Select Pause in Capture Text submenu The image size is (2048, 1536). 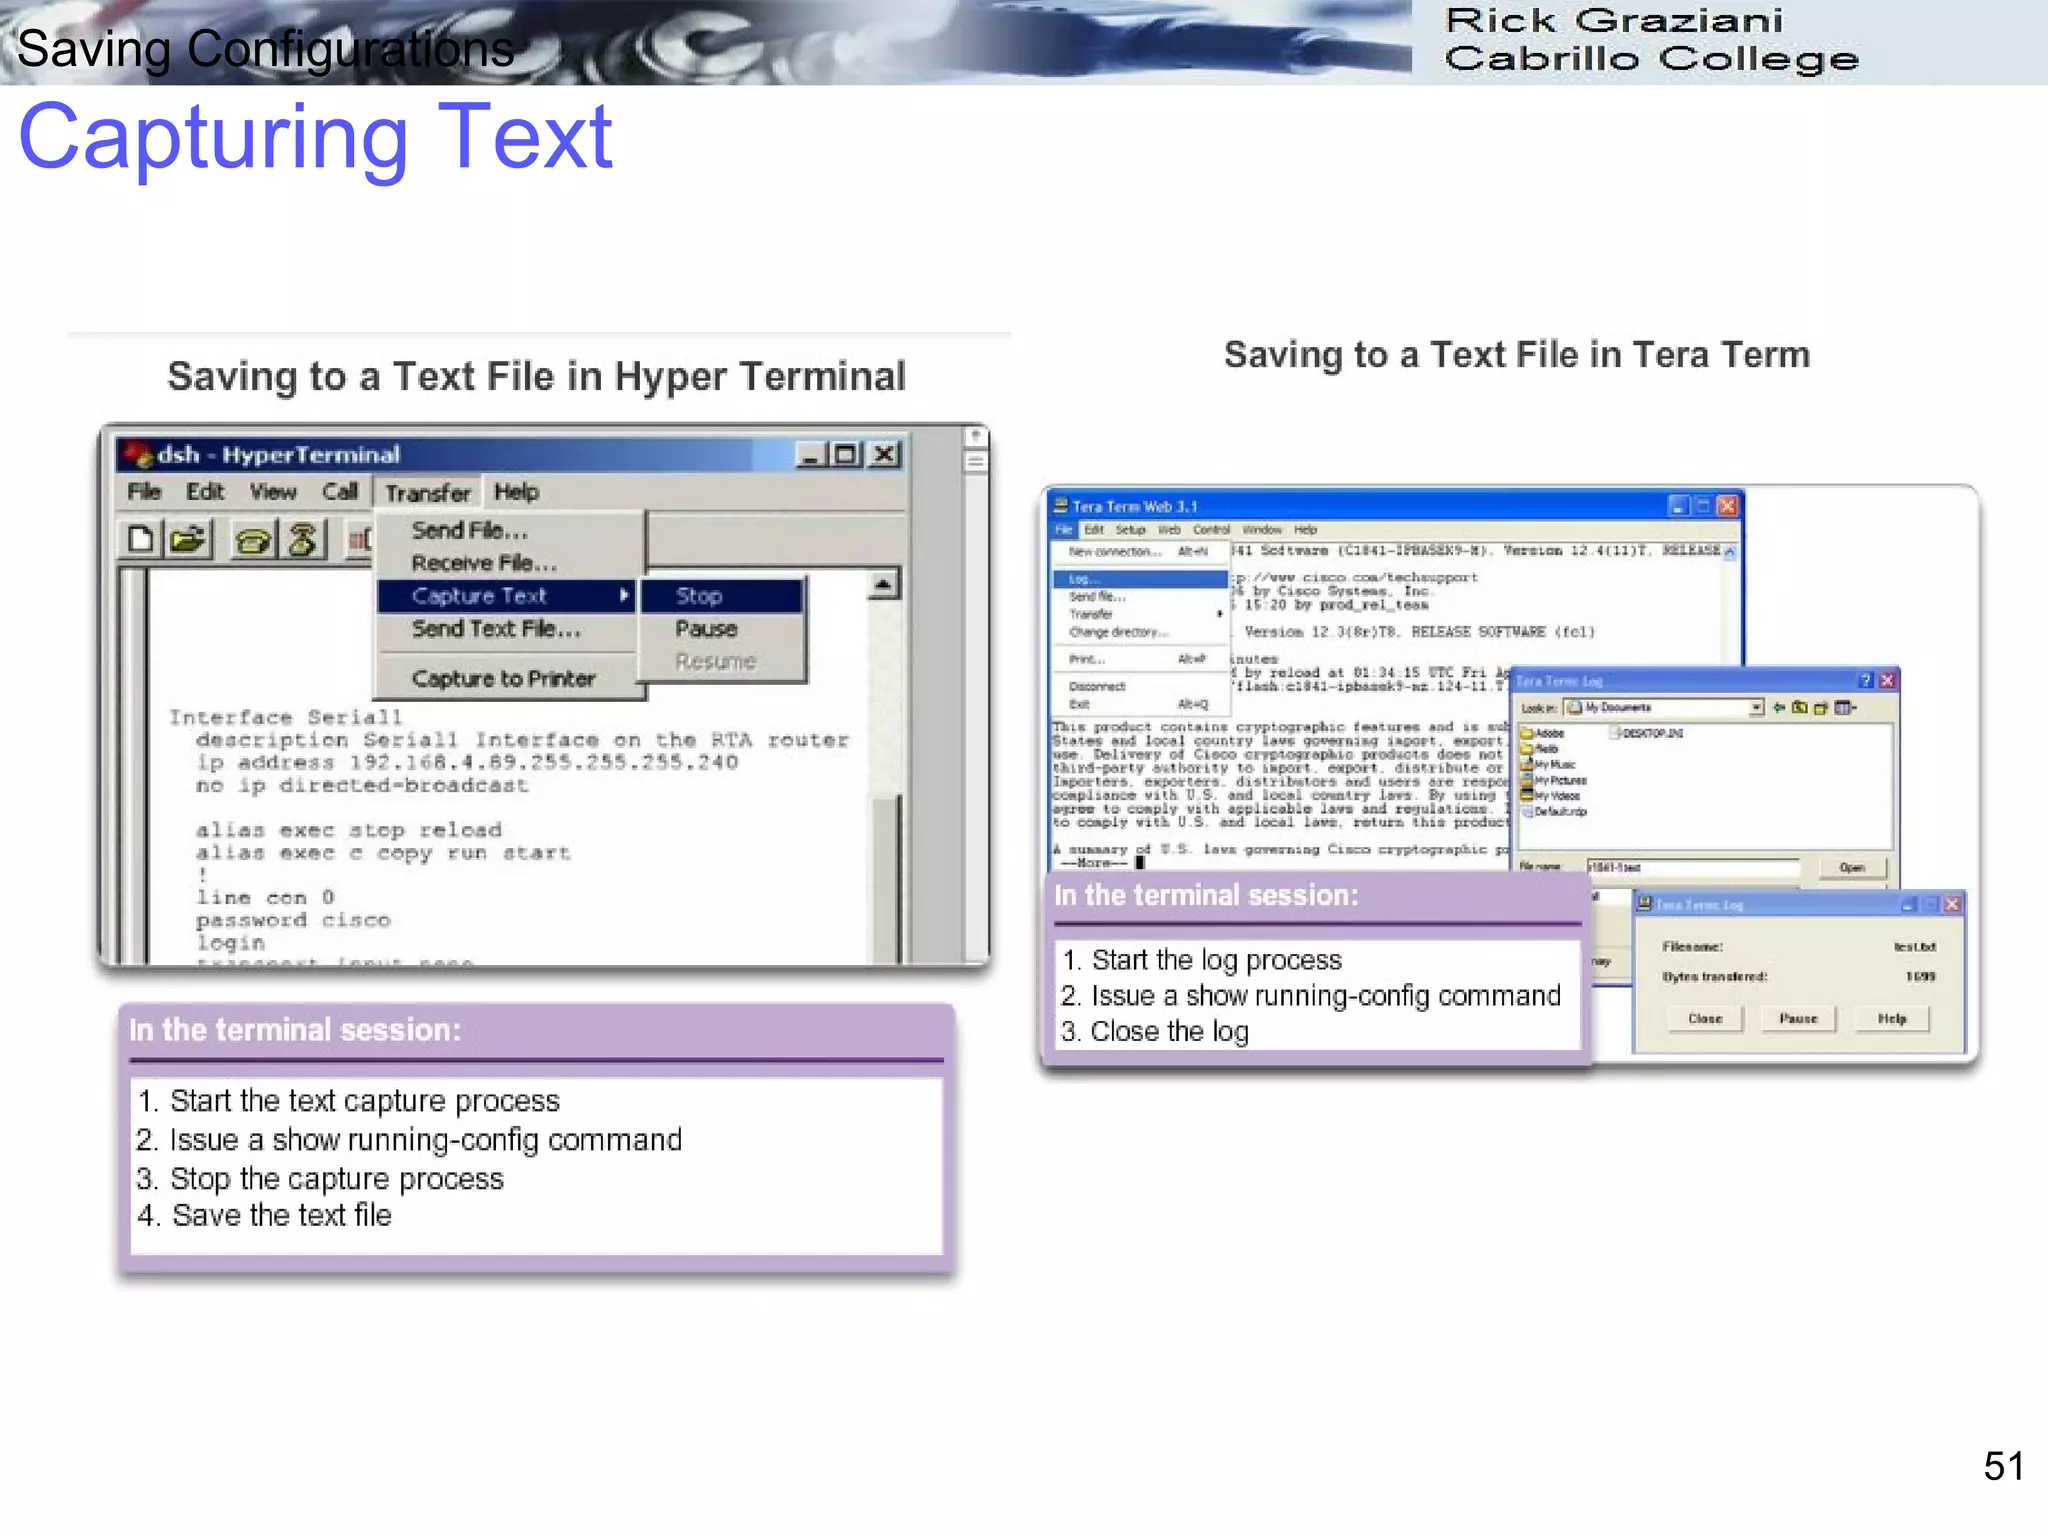(x=722, y=629)
